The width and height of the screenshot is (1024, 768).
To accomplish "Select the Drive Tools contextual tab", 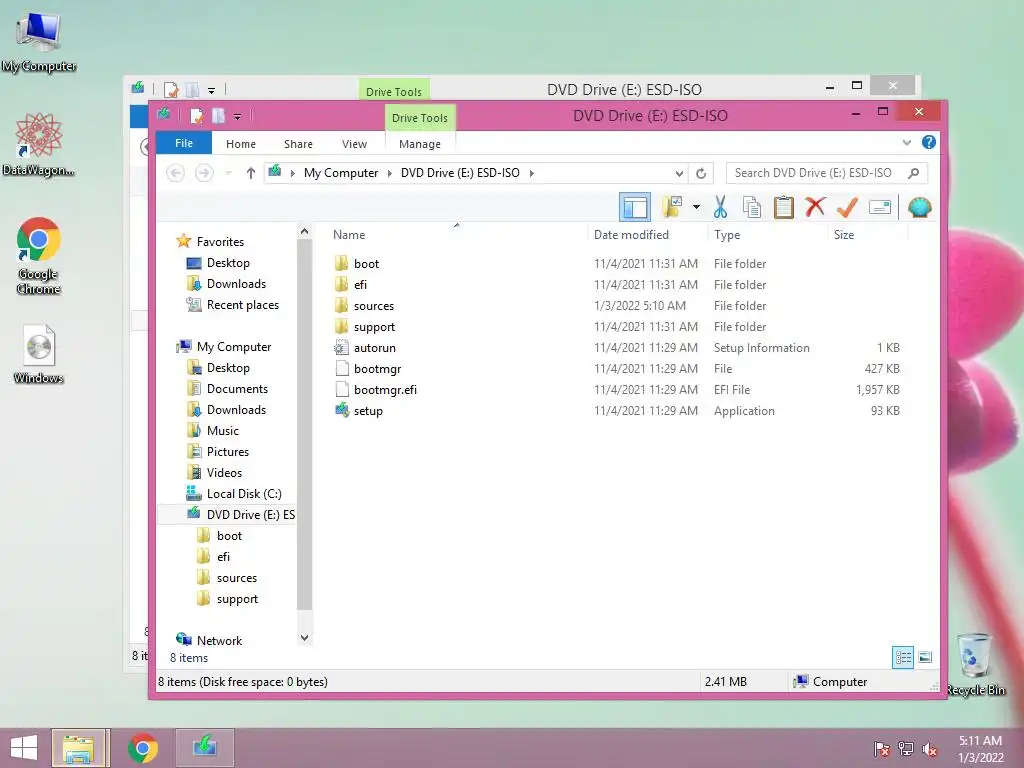I will pos(420,118).
